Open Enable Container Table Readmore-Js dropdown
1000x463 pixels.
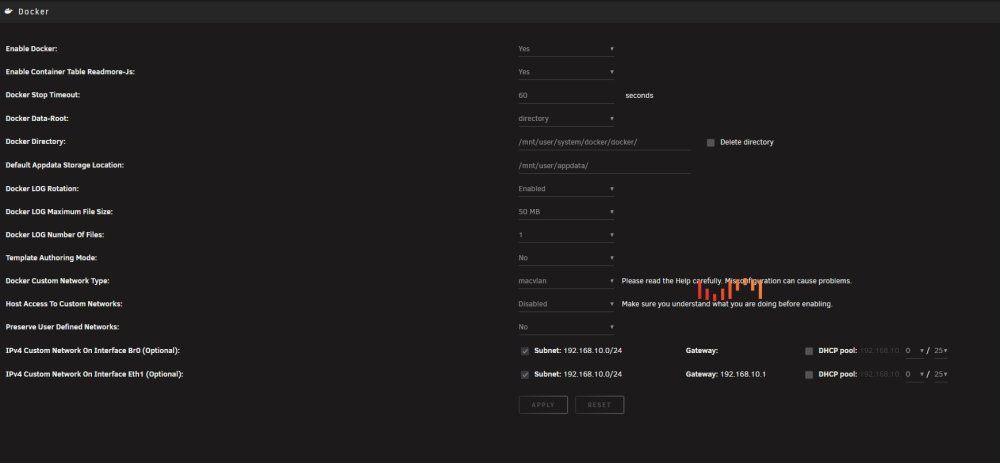click(x=566, y=72)
